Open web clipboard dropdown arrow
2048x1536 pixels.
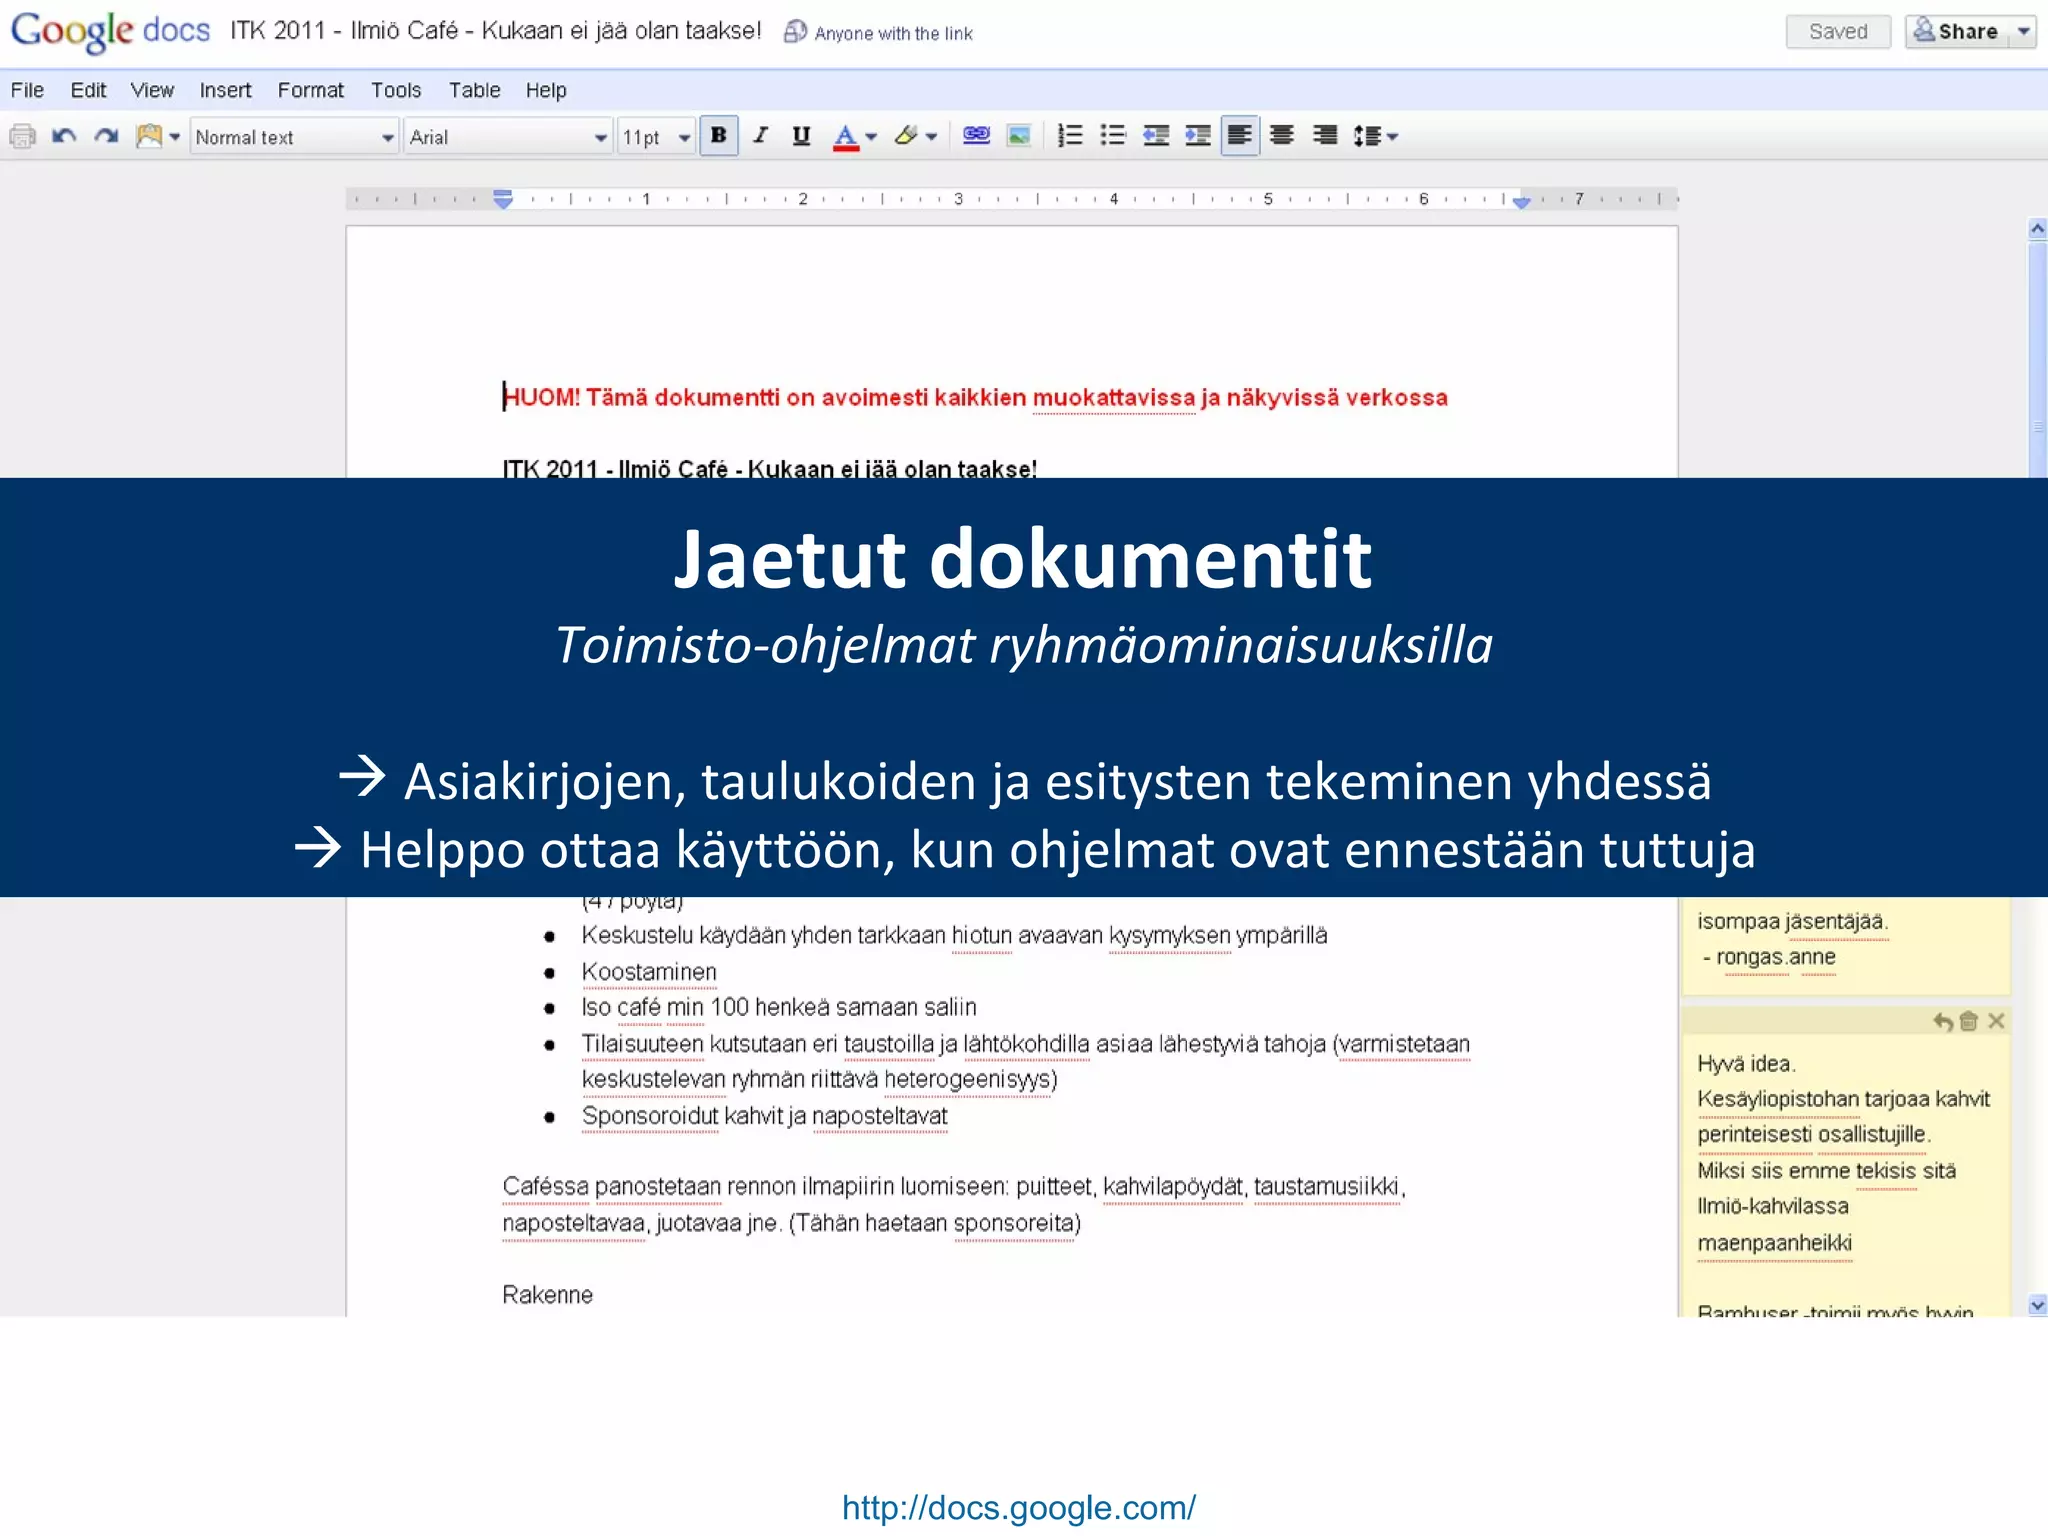point(175,137)
